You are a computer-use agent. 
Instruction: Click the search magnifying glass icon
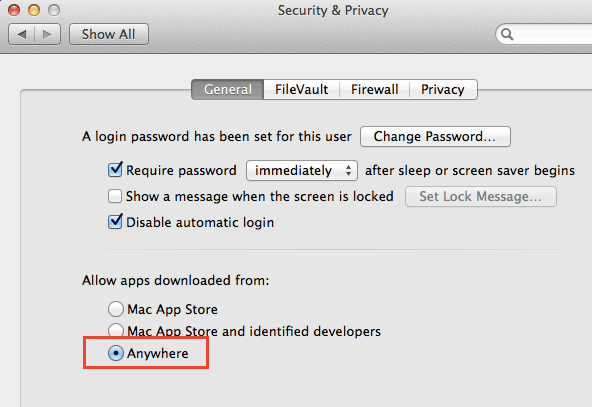point(507,34)
